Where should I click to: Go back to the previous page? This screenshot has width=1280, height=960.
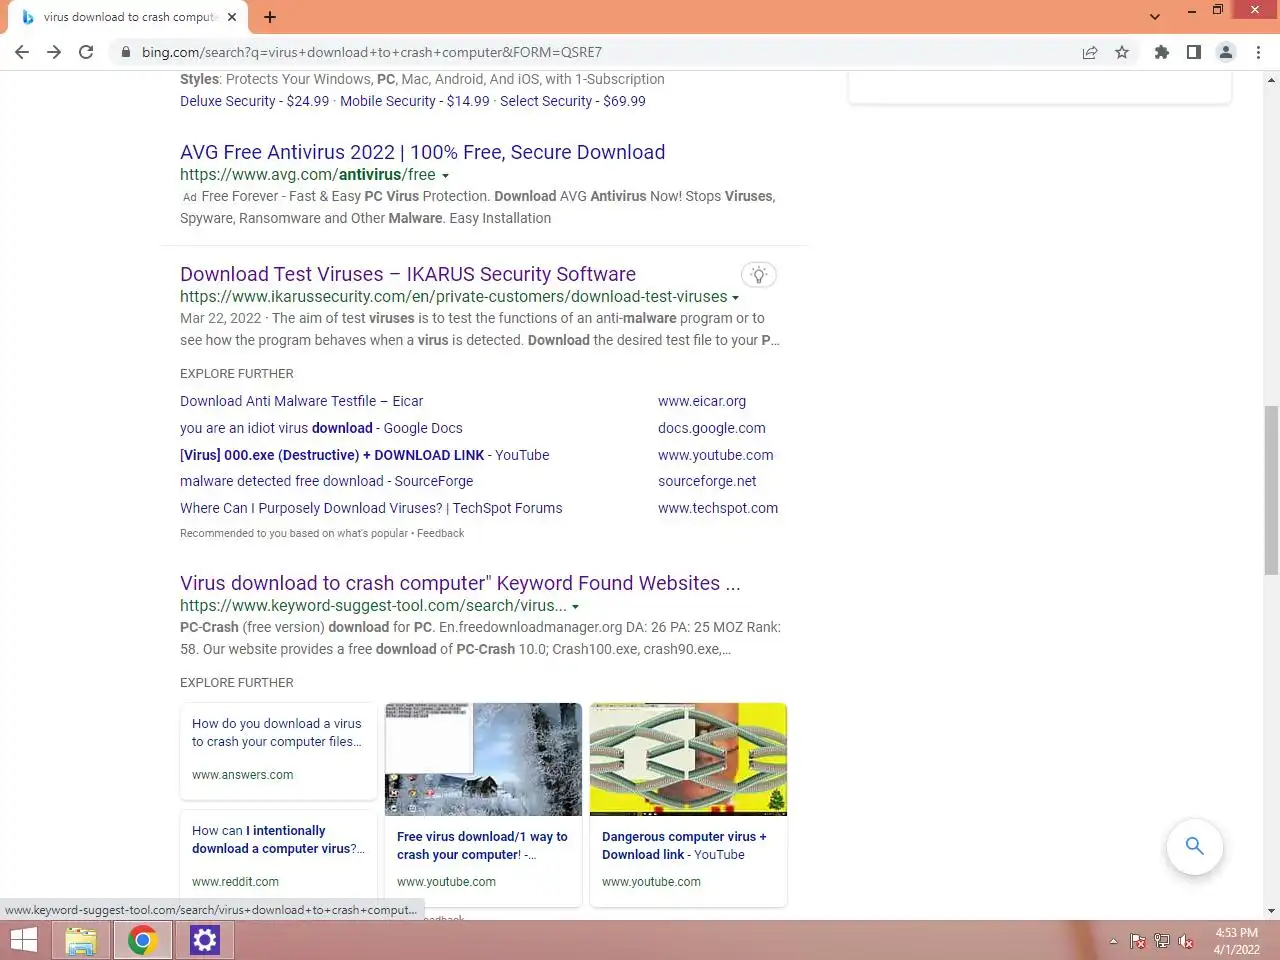click(x=22, y=52)
